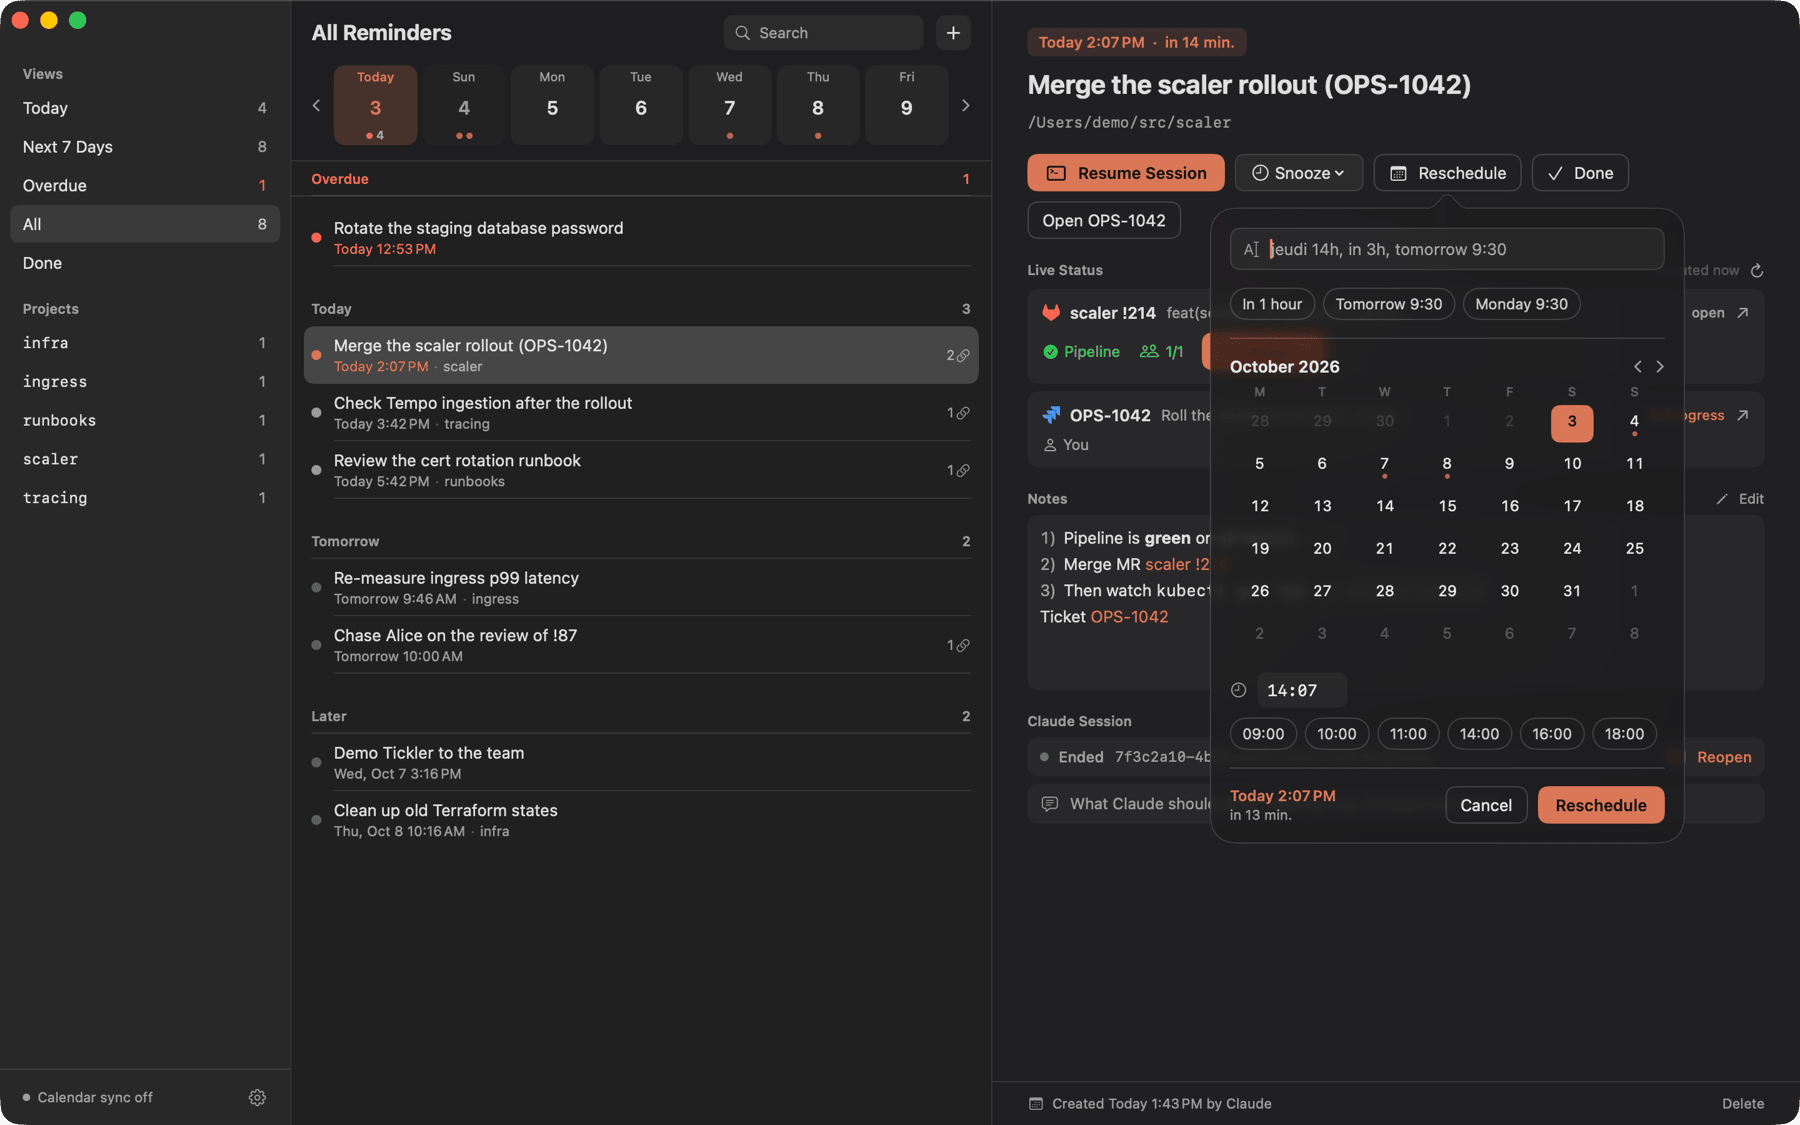
Task: Open the settings gear in sidebar footer
Action: pos(257,1097)
